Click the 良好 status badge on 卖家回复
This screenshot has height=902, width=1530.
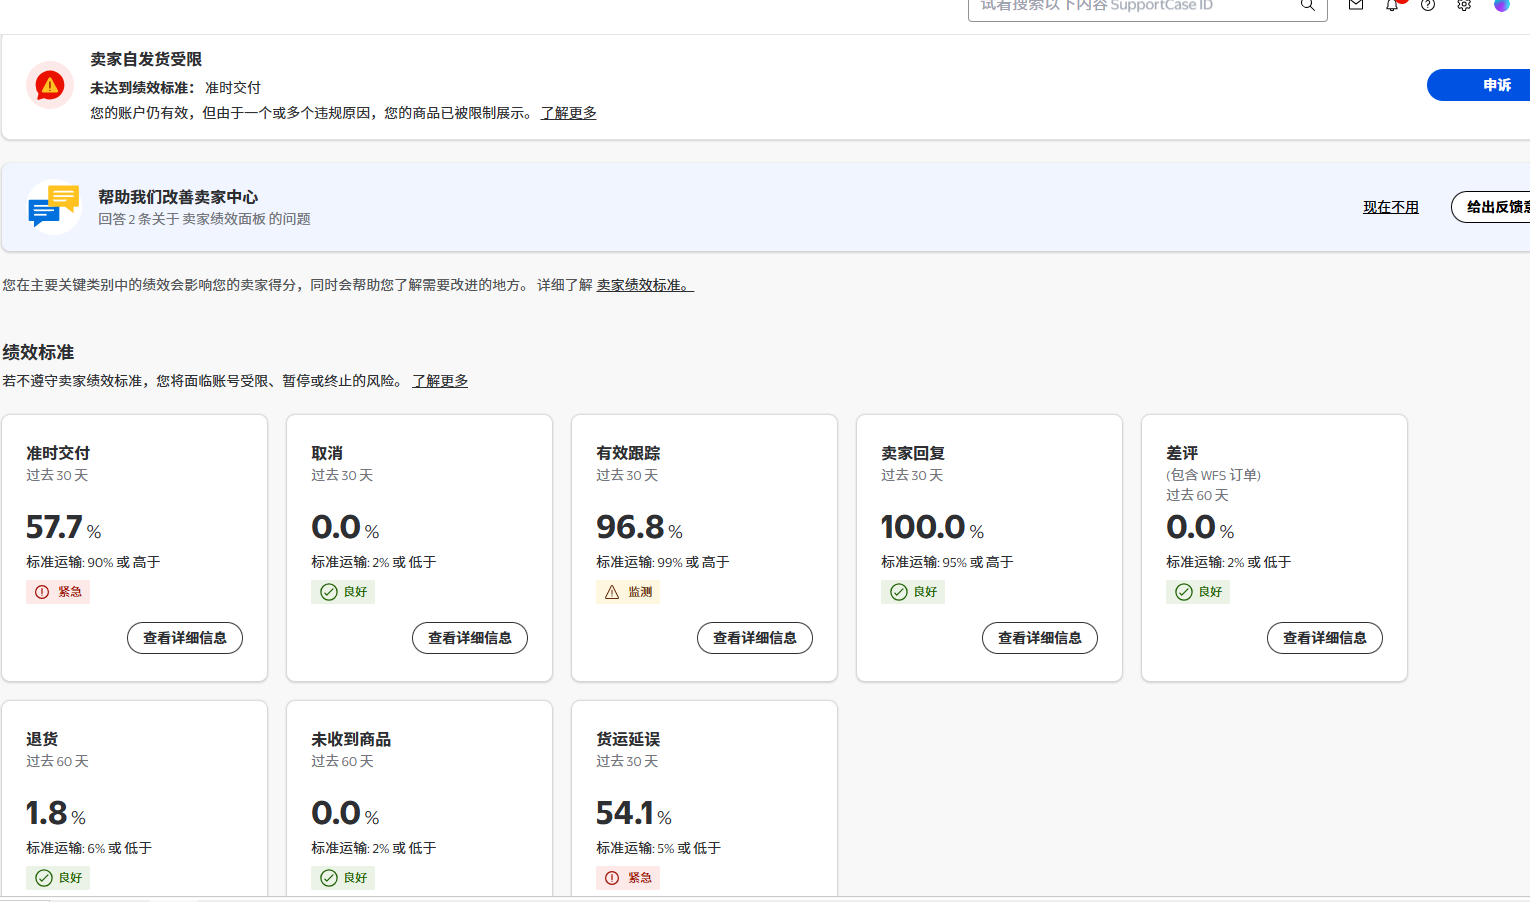click(913, 592)
